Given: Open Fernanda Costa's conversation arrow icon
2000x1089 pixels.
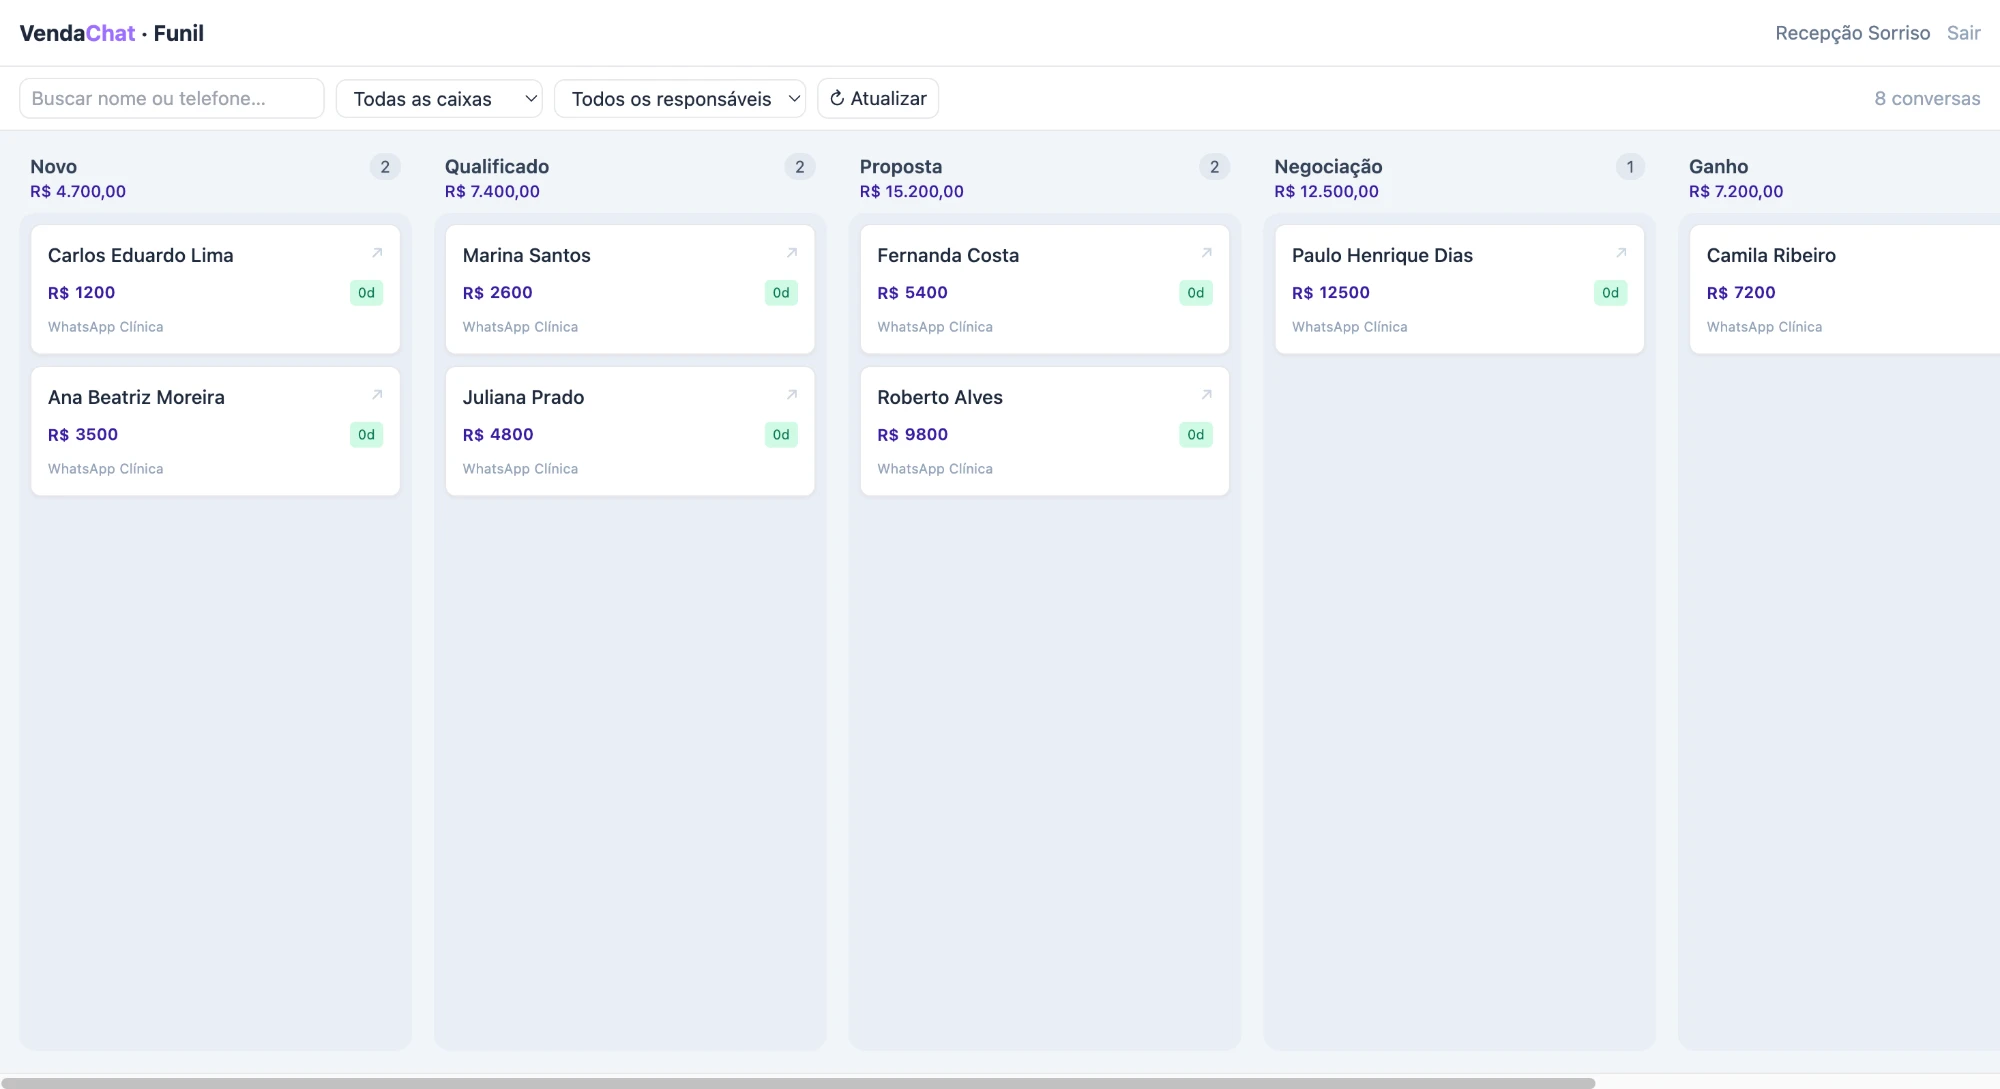Looking at the screenshot, I should click(1207, 253).
